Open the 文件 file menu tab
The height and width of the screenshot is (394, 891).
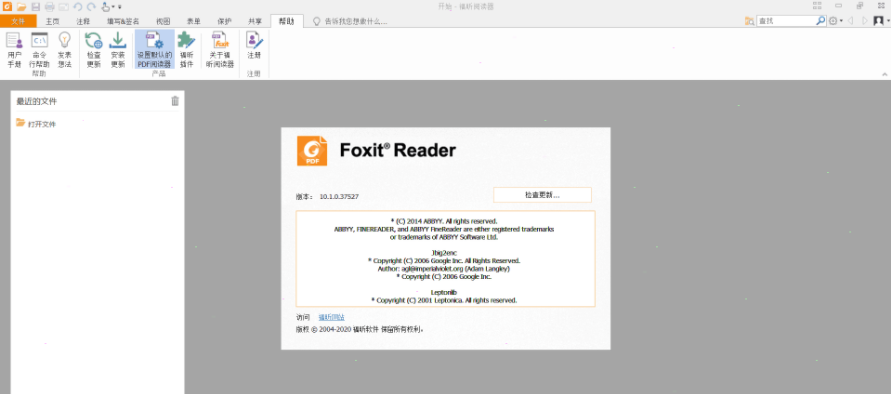(18, 22)
